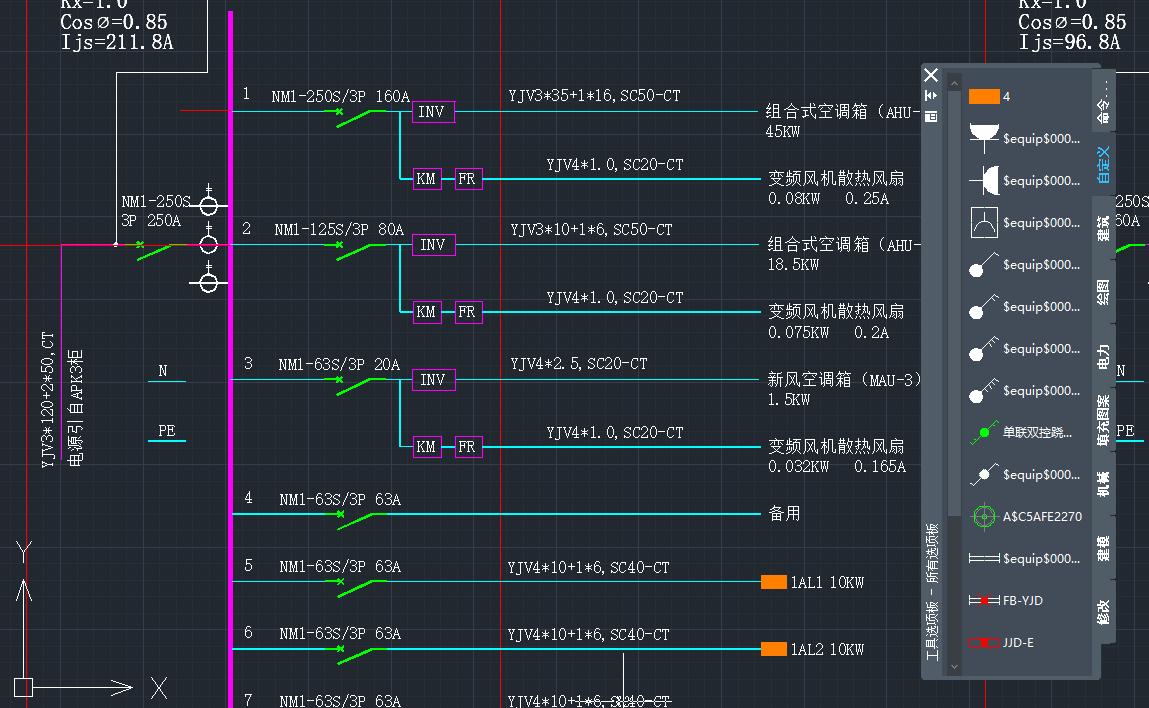Screen dimensions: 1149x708
Task: Select the three-pole switch symbol
Action: (984, 348)
